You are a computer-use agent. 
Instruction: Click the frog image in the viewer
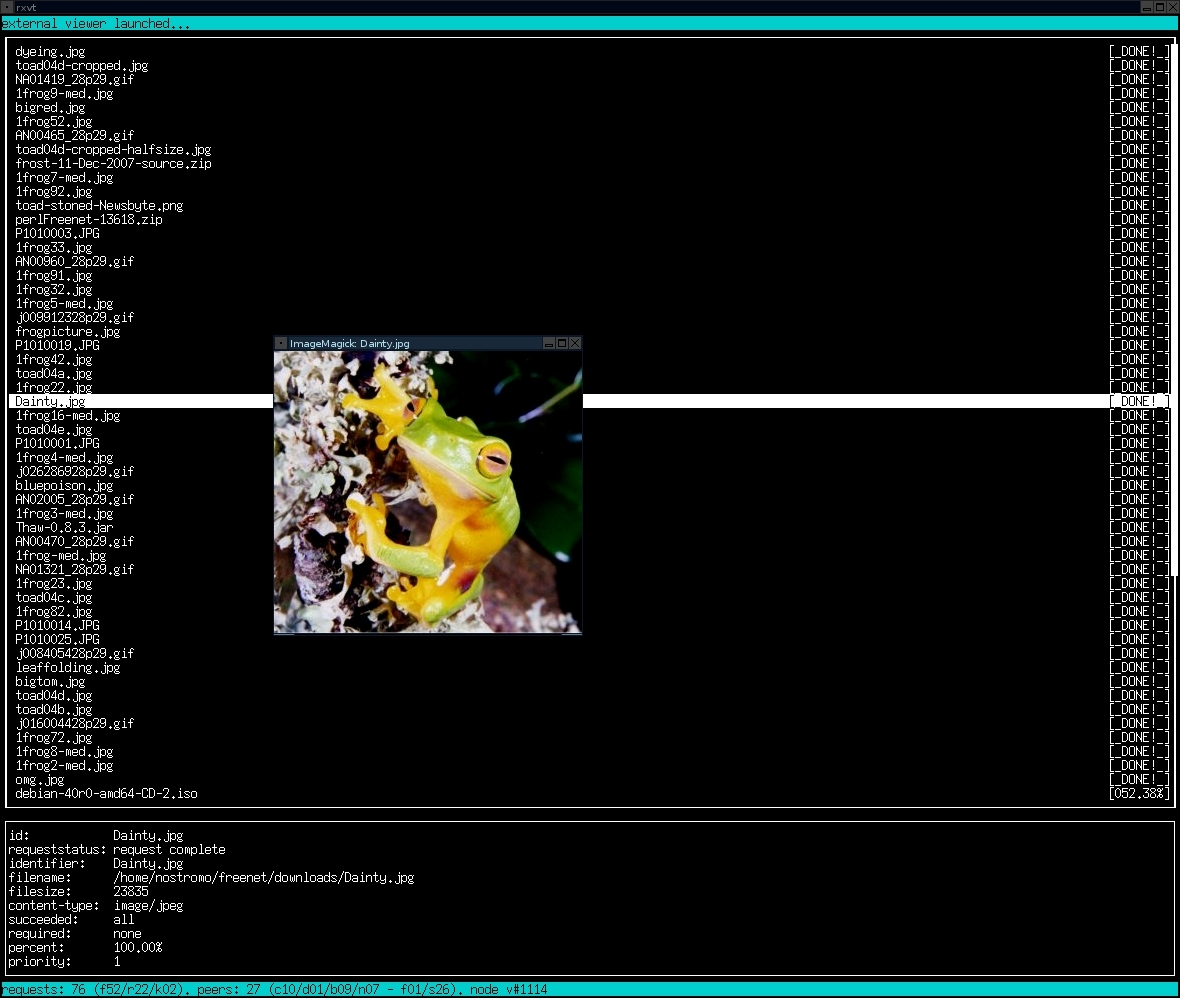pos(428,492)
